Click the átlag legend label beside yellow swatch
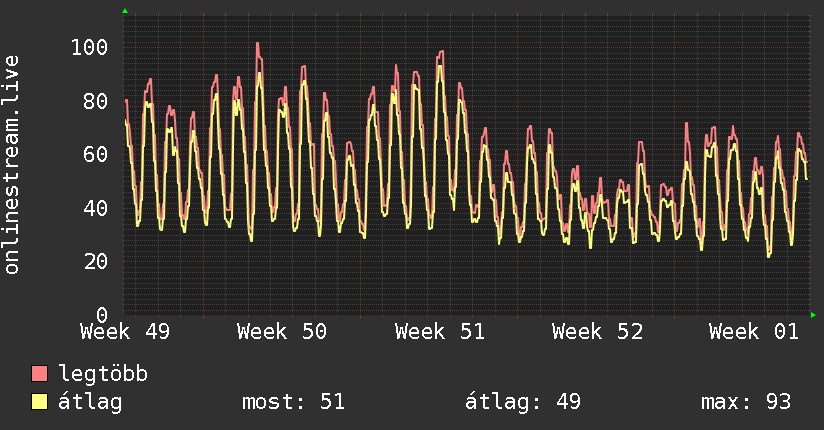 pos(90,402)
